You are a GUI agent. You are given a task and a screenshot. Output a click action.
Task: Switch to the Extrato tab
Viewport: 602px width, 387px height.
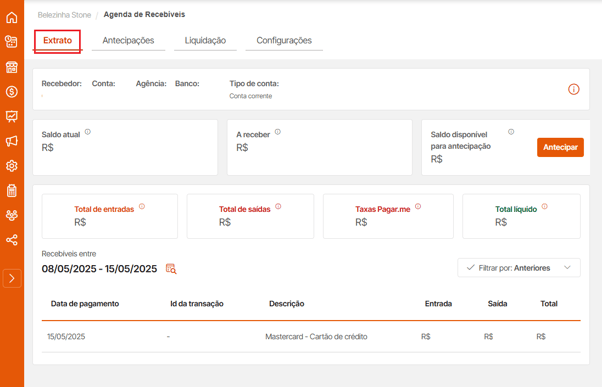(x=57, y=41)
